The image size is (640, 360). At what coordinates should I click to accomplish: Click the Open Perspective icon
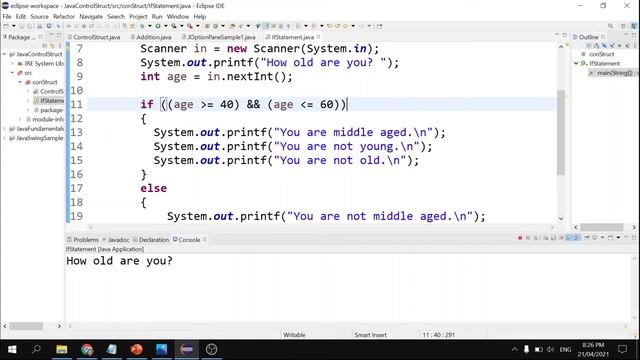coord(623,26)
